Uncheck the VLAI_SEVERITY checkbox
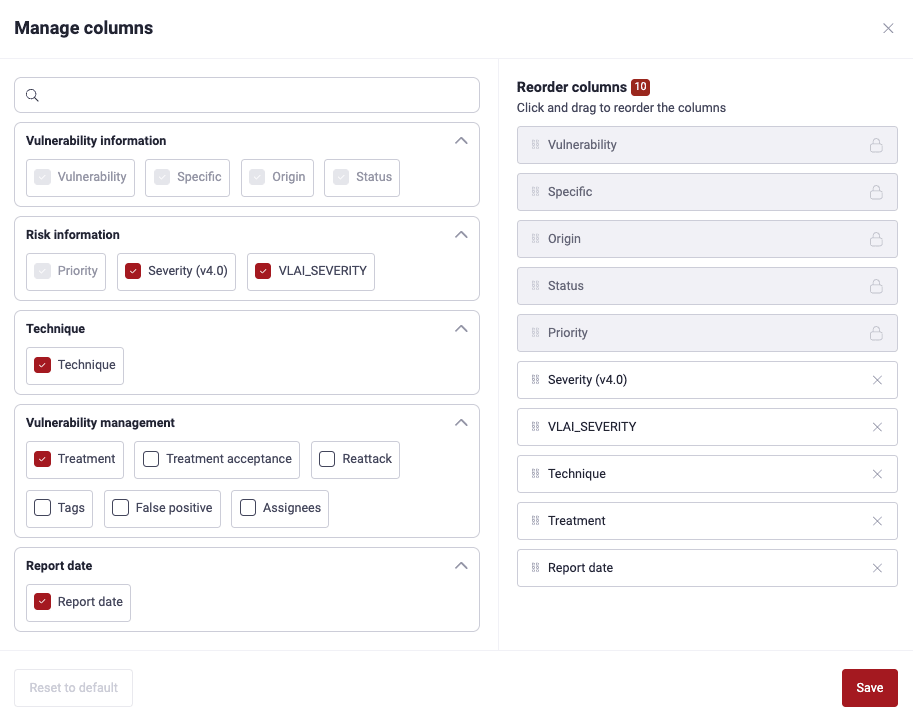This screenshot has height=721, width=913. (263, 271)
